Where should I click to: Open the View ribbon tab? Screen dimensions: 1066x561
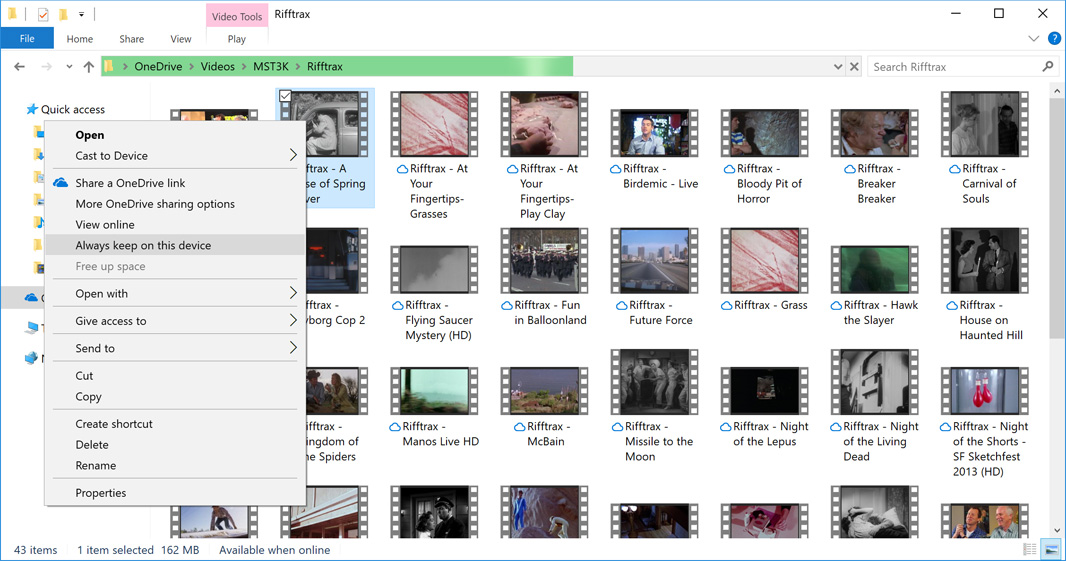coord(180,39)
